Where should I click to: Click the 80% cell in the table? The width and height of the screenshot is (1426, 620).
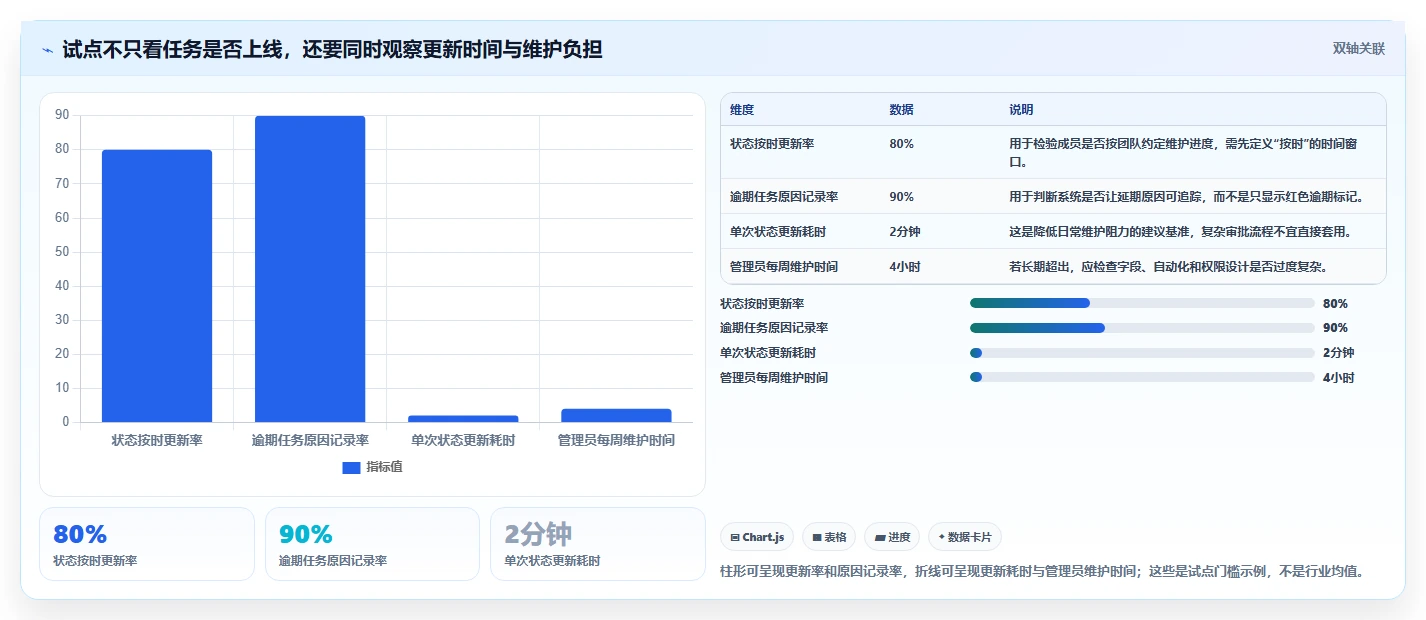901,144
